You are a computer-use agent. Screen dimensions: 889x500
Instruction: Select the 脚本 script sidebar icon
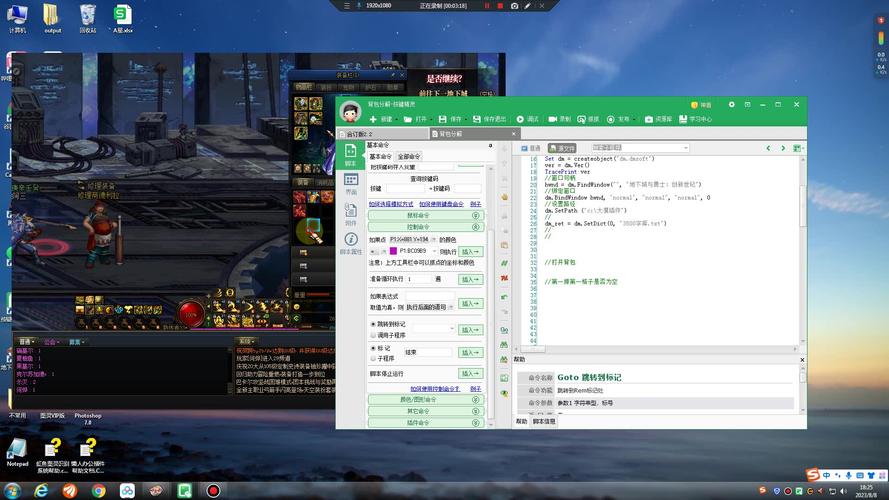350,155
